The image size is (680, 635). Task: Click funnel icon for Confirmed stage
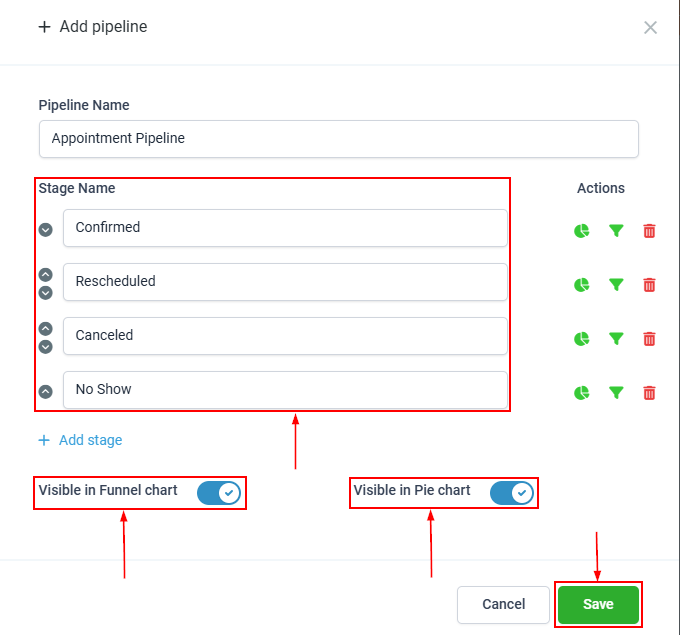pyautogui.click(x=616, y=231)
